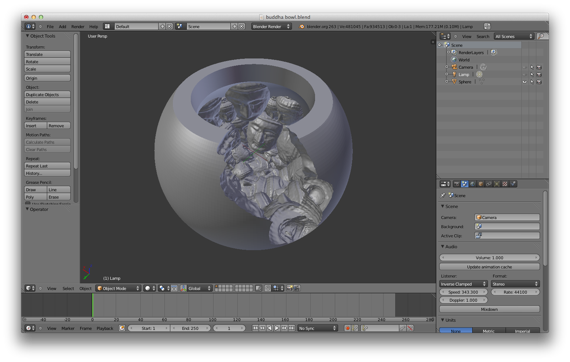Click the Doppler 1.000 value field
Screen dimensions: 570x362
click(463, 300)
